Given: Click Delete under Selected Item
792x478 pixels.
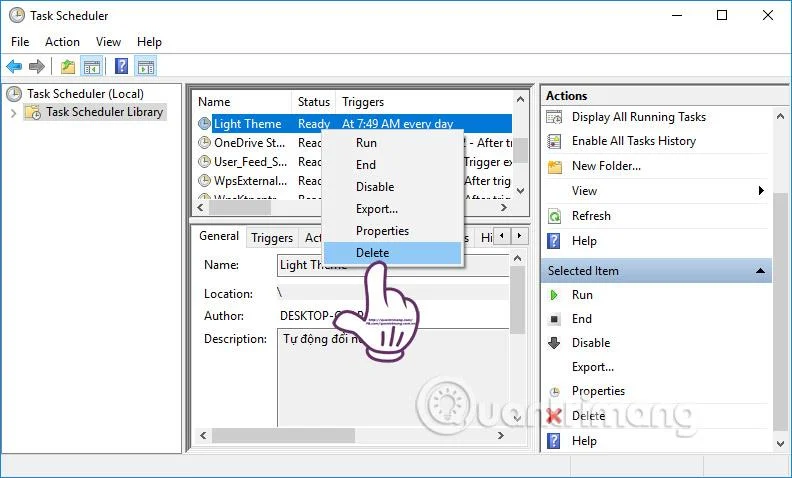Looking at the screenshot, I should (588, 416).
